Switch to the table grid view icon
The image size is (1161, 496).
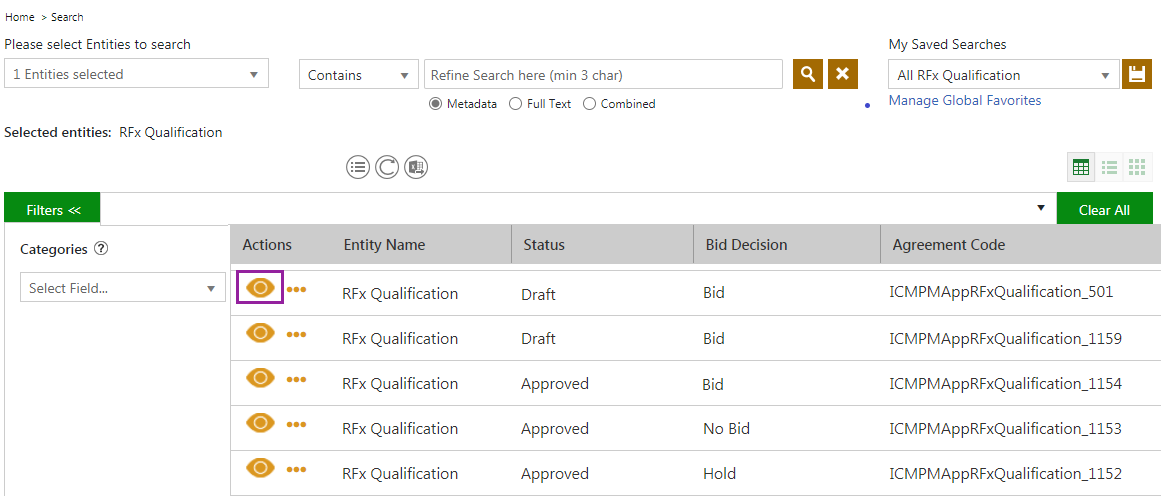click(x=1081, y=167)
